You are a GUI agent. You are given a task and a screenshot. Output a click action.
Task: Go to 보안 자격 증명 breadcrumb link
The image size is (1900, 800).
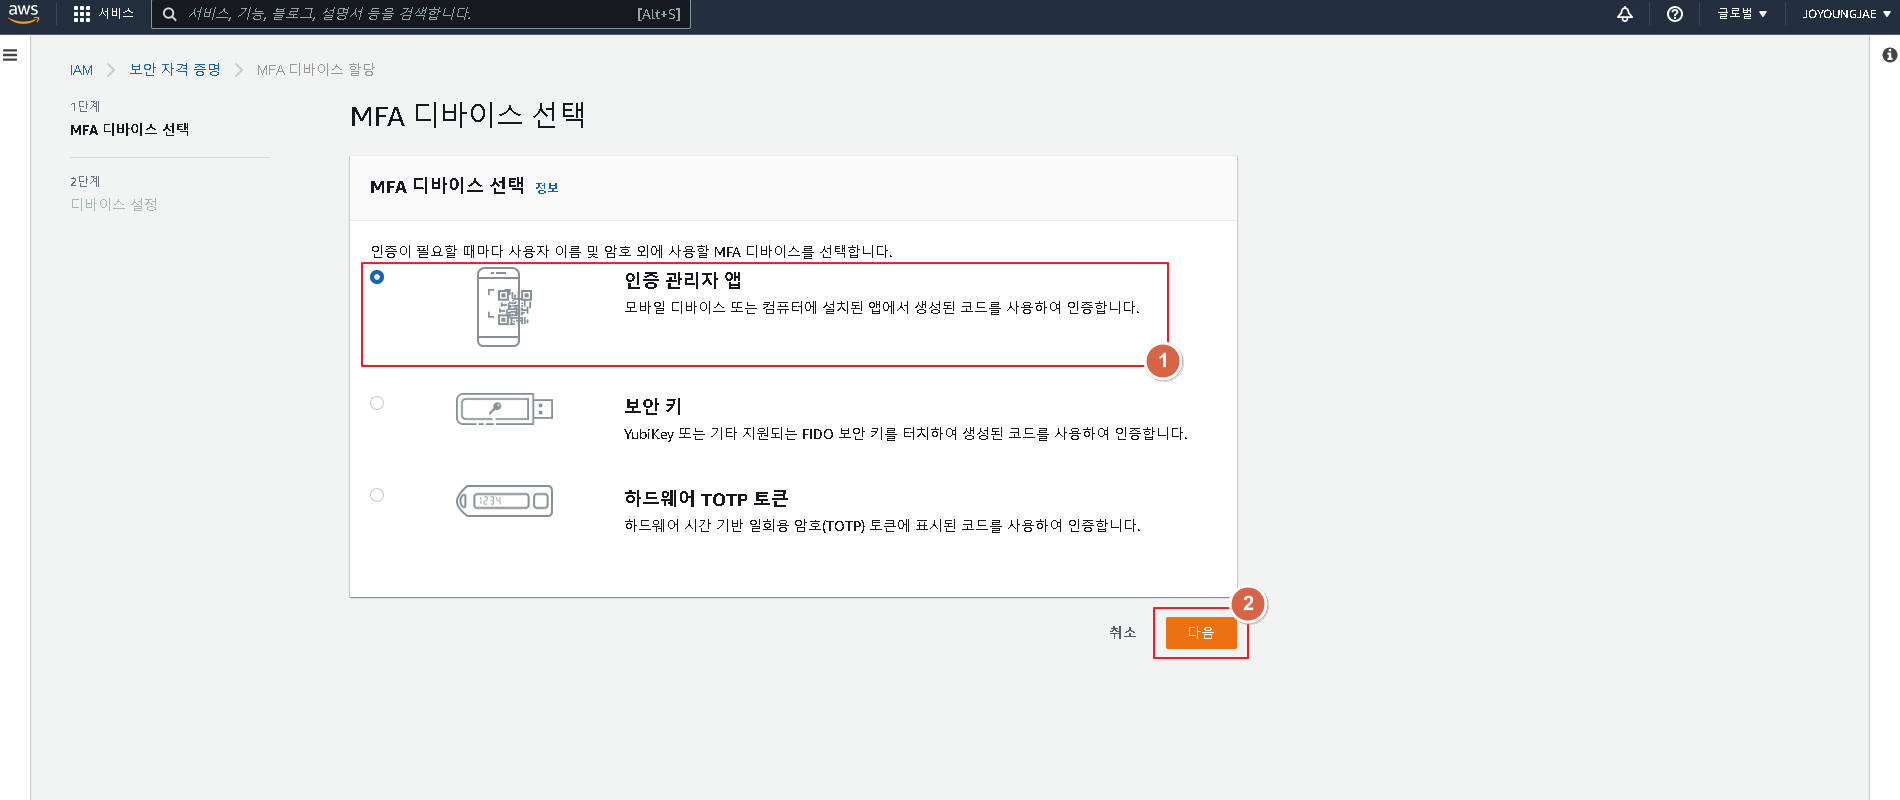pyautogui.click(x=175, y=69)
